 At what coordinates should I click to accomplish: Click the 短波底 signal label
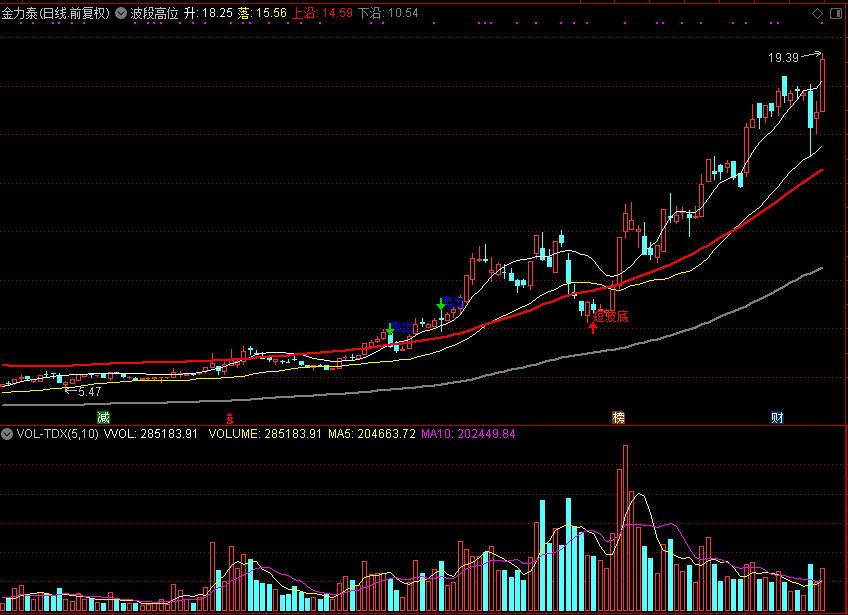(x=611, y=316)
